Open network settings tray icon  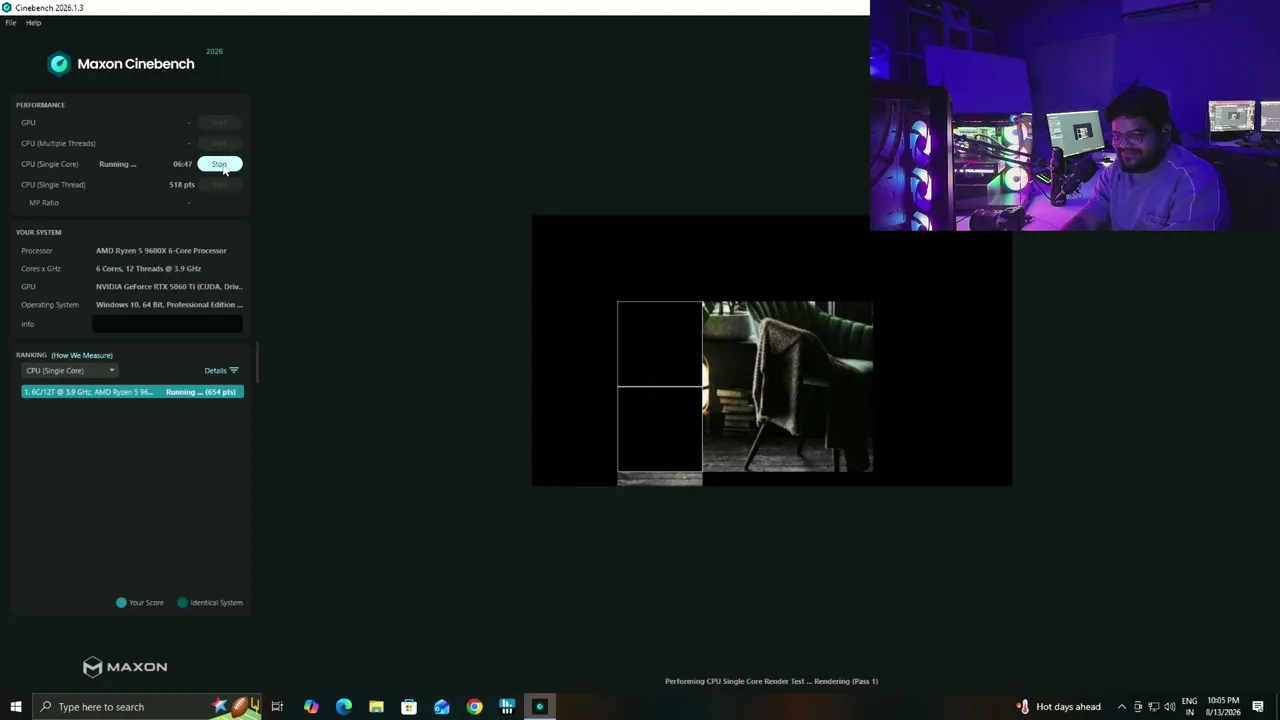(x=1153, y=707)
